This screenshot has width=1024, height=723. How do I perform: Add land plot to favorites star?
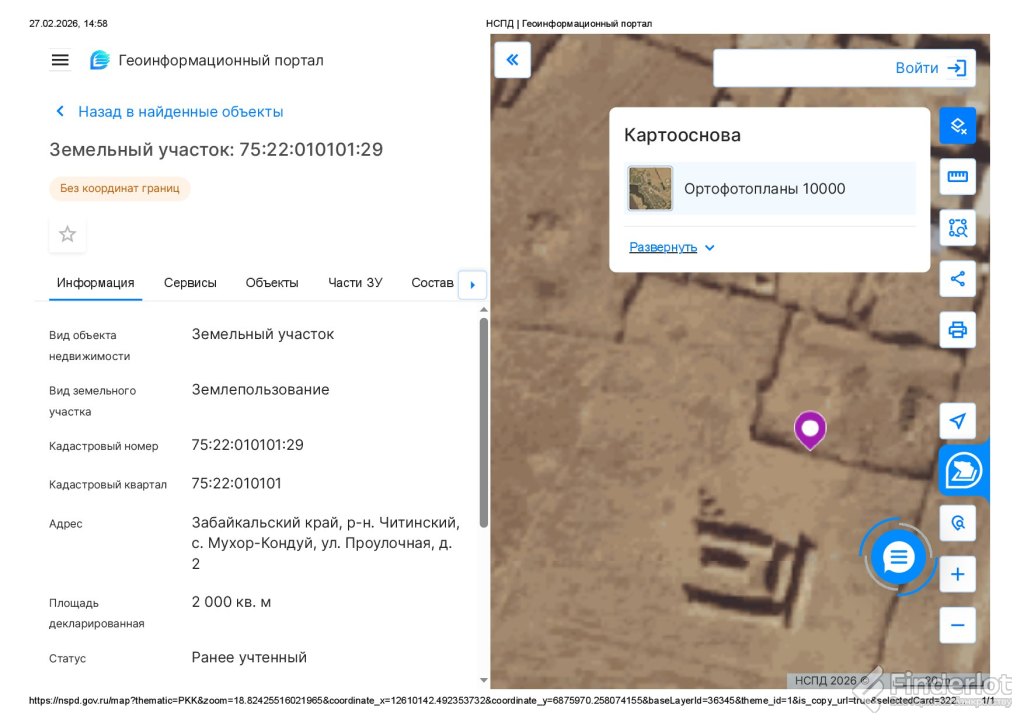(x=67, y=234)
